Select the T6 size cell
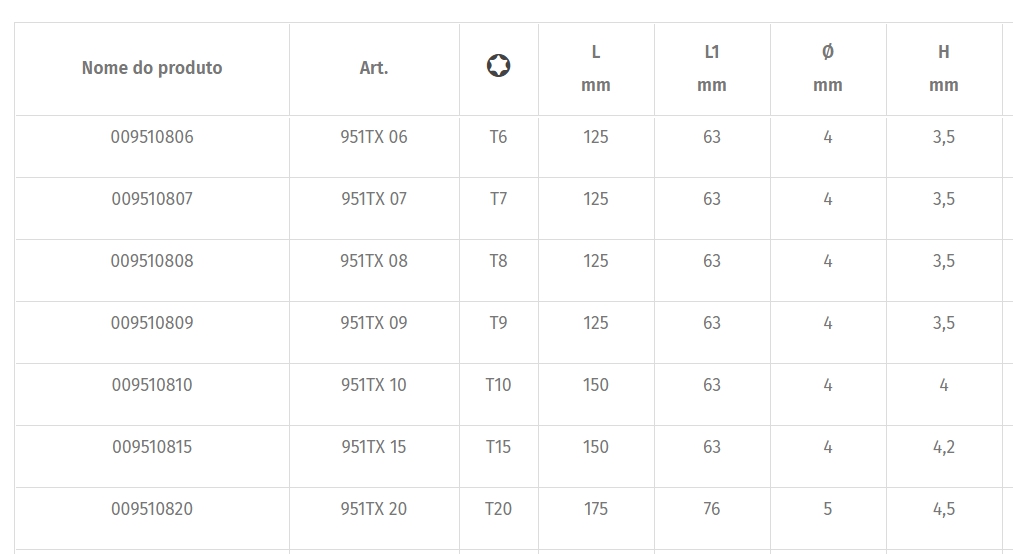The height and width of the screenshot is (554, 1013). point(498,137)
